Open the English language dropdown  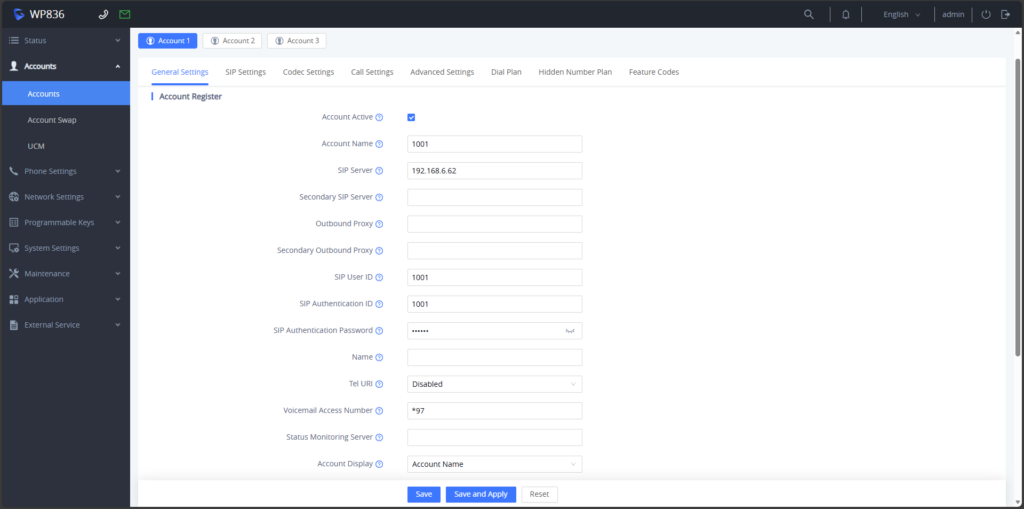pos(901,14)
